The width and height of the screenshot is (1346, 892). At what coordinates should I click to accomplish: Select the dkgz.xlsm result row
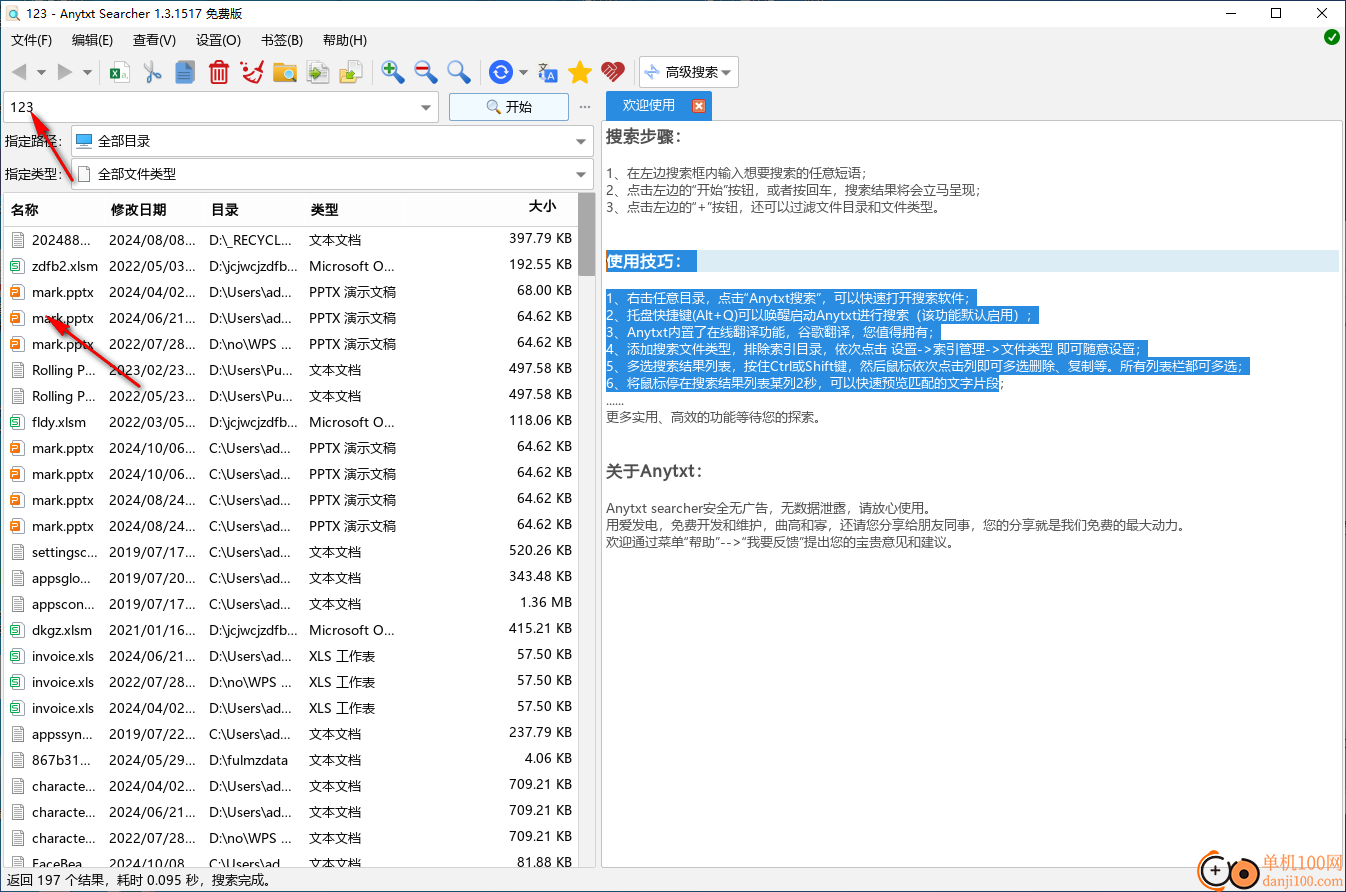(291, 630)
